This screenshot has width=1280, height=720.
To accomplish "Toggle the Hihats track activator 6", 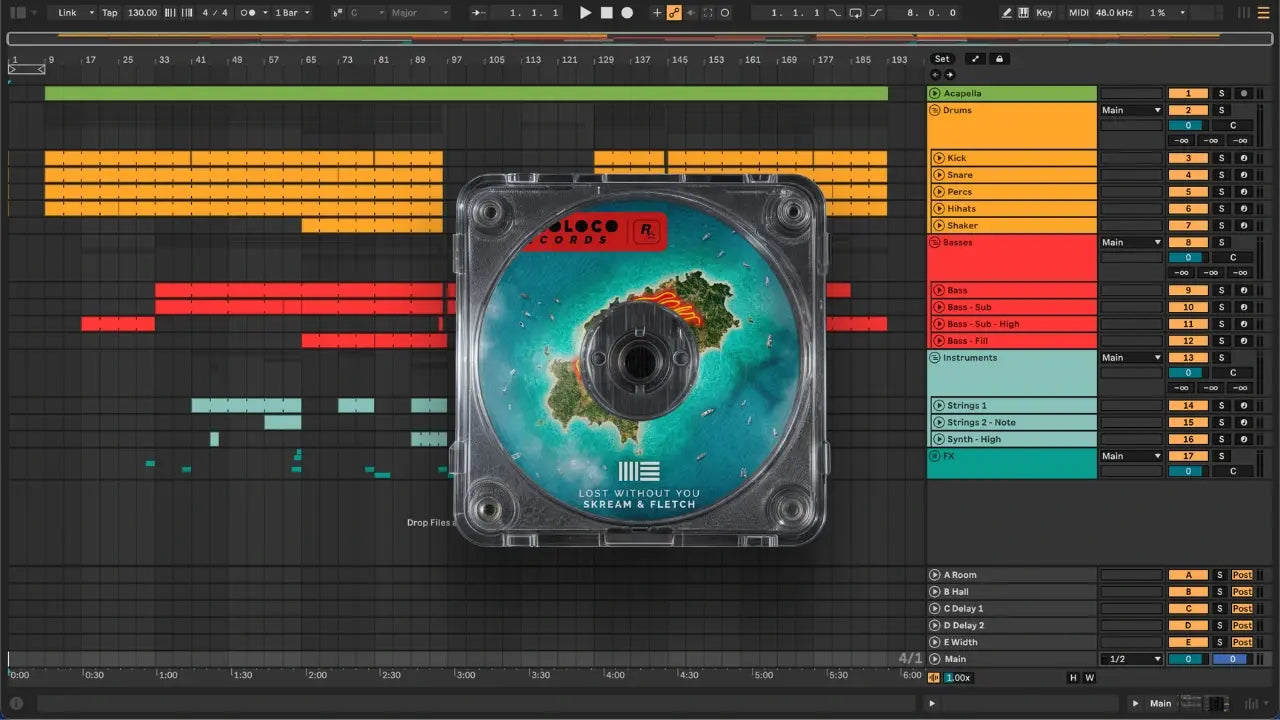I will [1188, 208].
